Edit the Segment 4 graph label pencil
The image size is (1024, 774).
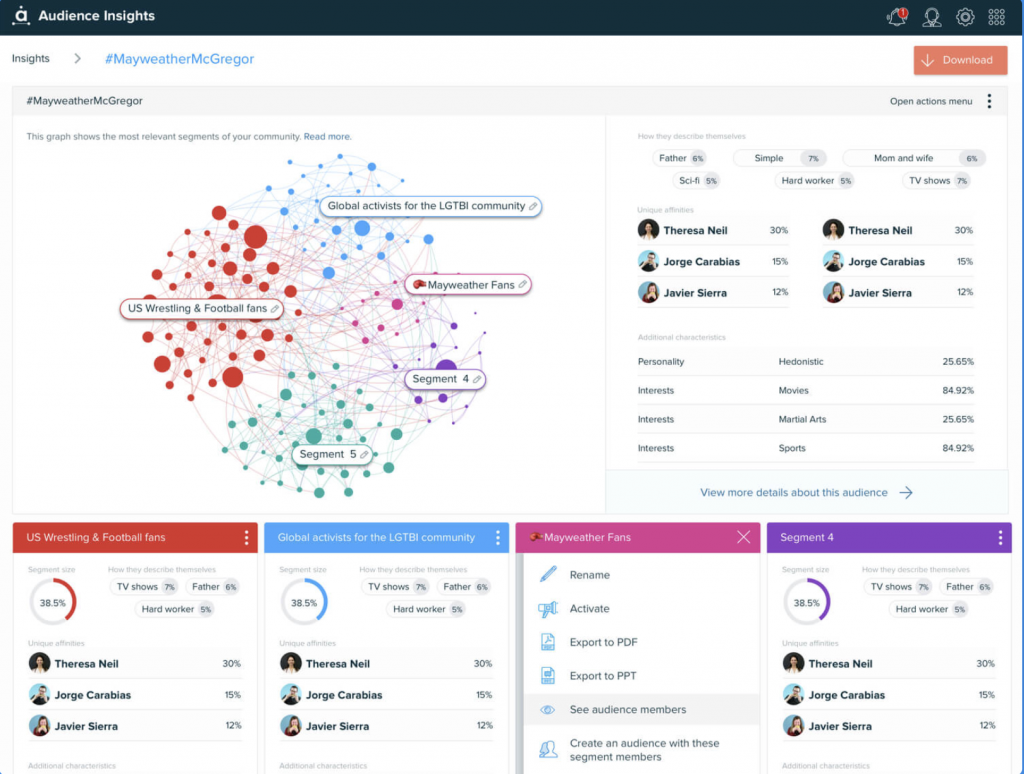pyautogui.click(x=477, y=379)
